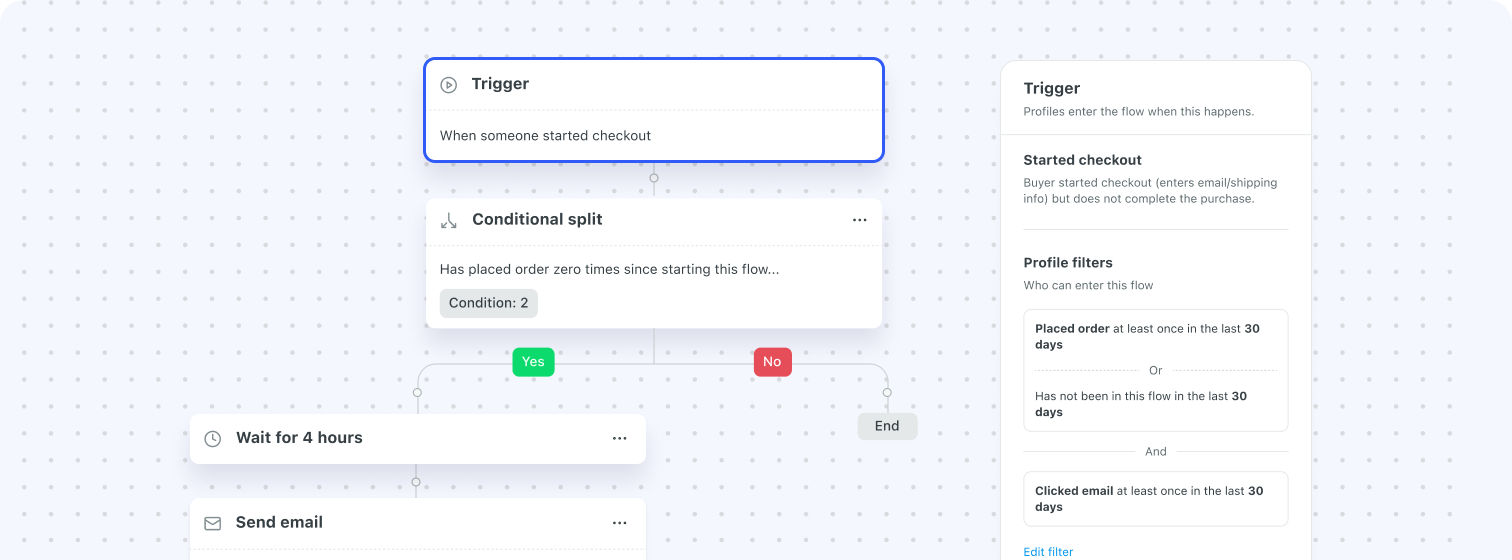Select the Trigger node card
1512x560 pixels.
tap(654, 110)
